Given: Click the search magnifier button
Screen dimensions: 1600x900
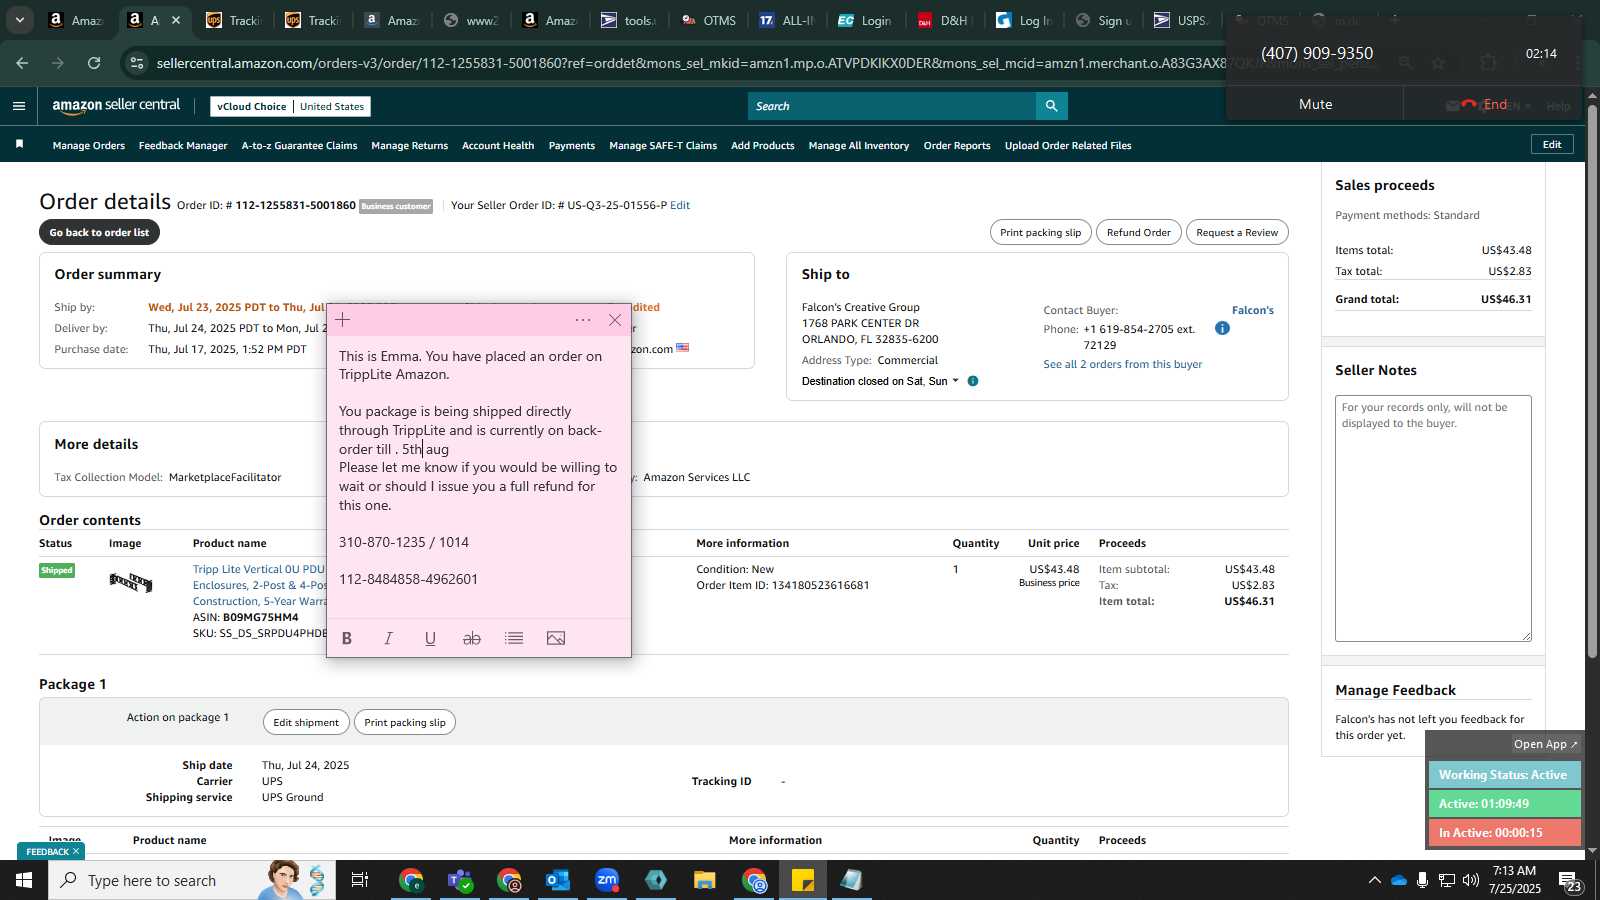Looking at the screenshot, I should (1051, 106).
